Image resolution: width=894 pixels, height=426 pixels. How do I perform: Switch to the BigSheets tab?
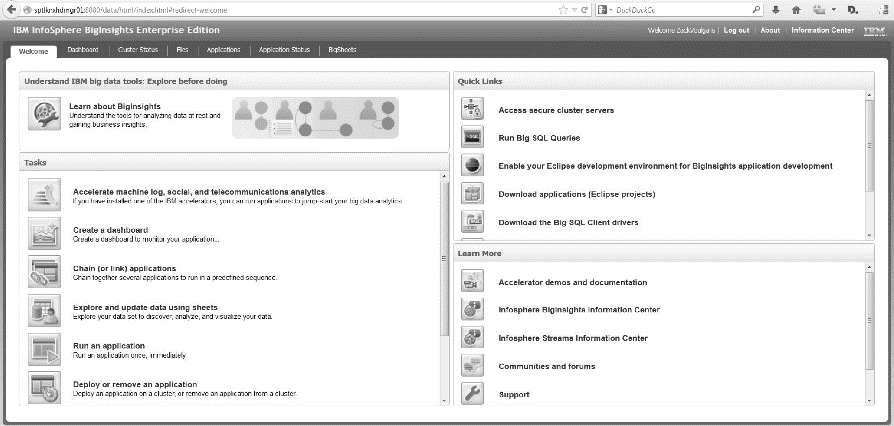[x=342, y=50]
